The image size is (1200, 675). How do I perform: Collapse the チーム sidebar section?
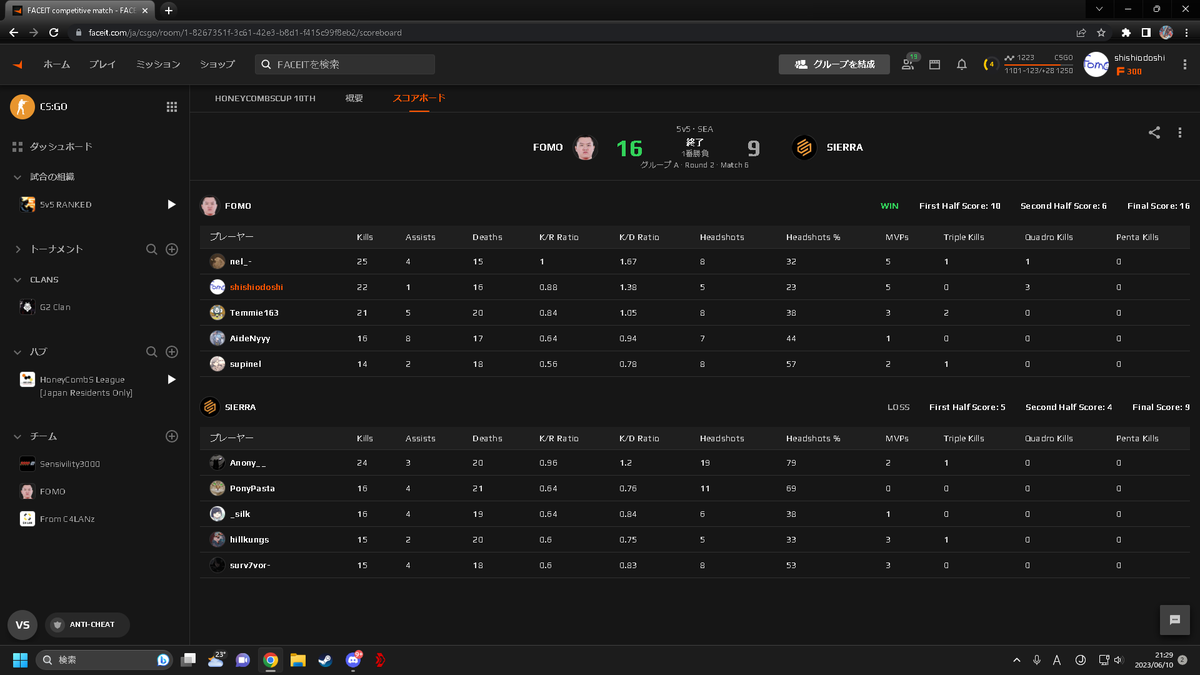pyautogui.click(x=17, y=437)
